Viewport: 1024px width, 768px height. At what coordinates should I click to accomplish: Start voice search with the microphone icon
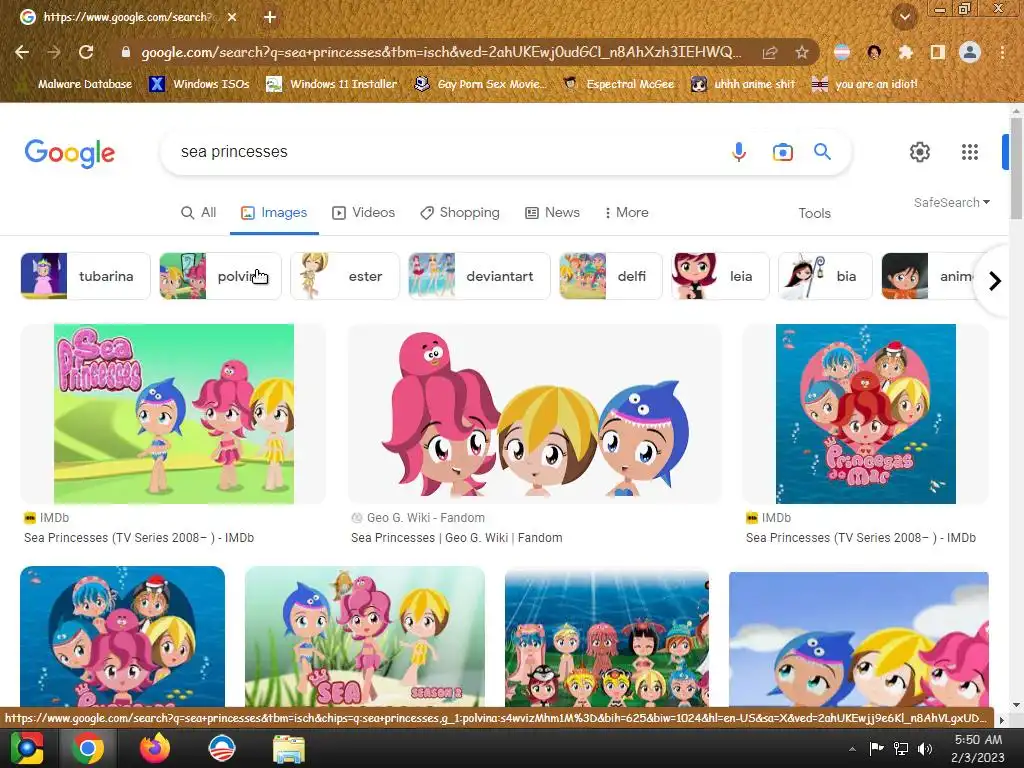739,152
